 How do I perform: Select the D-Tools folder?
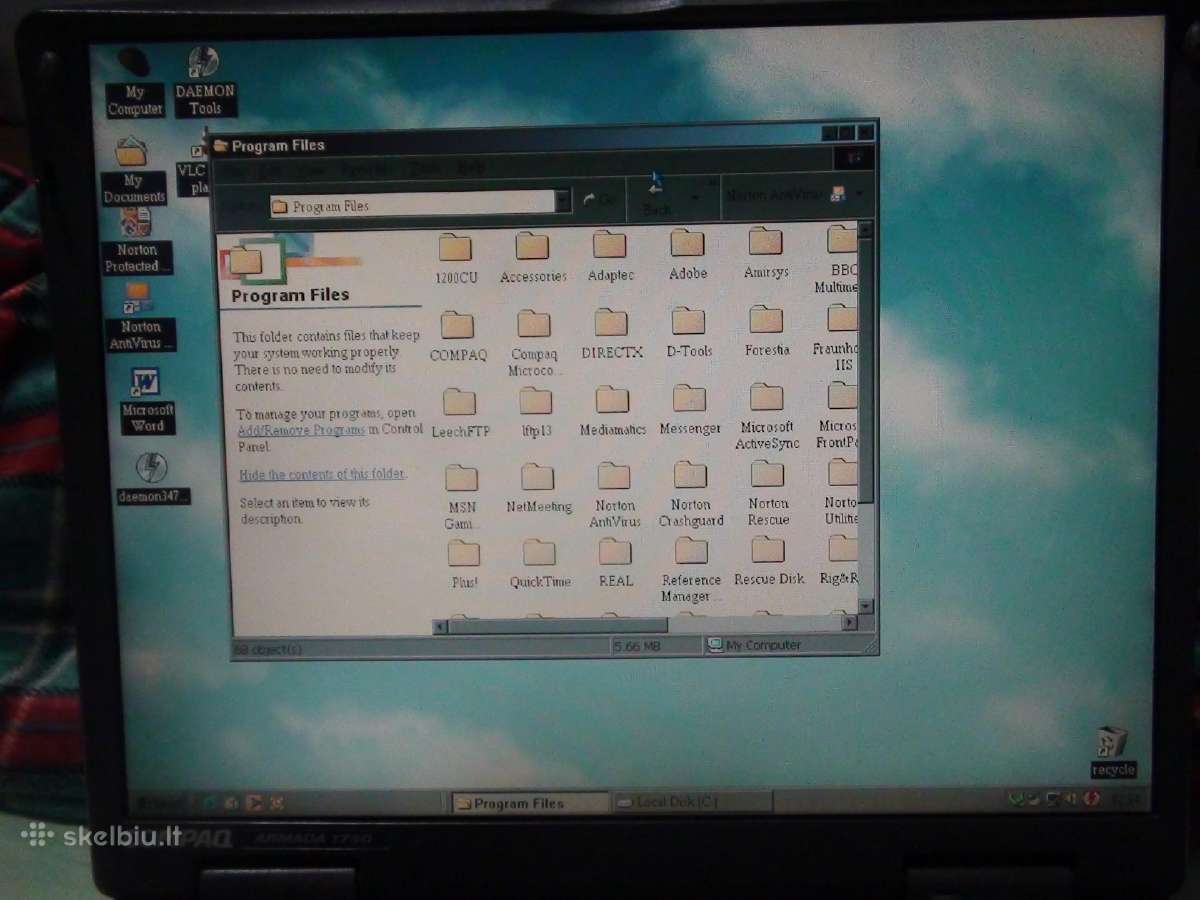coord(689,333)
